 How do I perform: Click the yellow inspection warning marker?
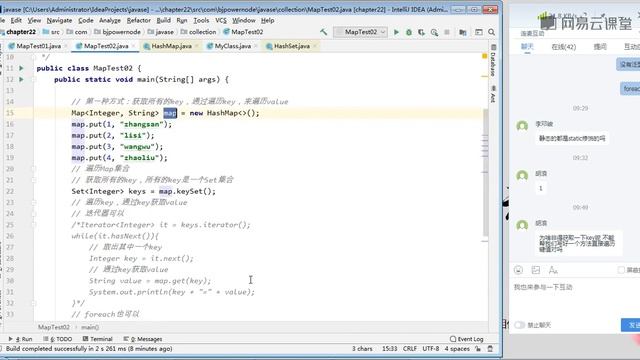[484, 56]
